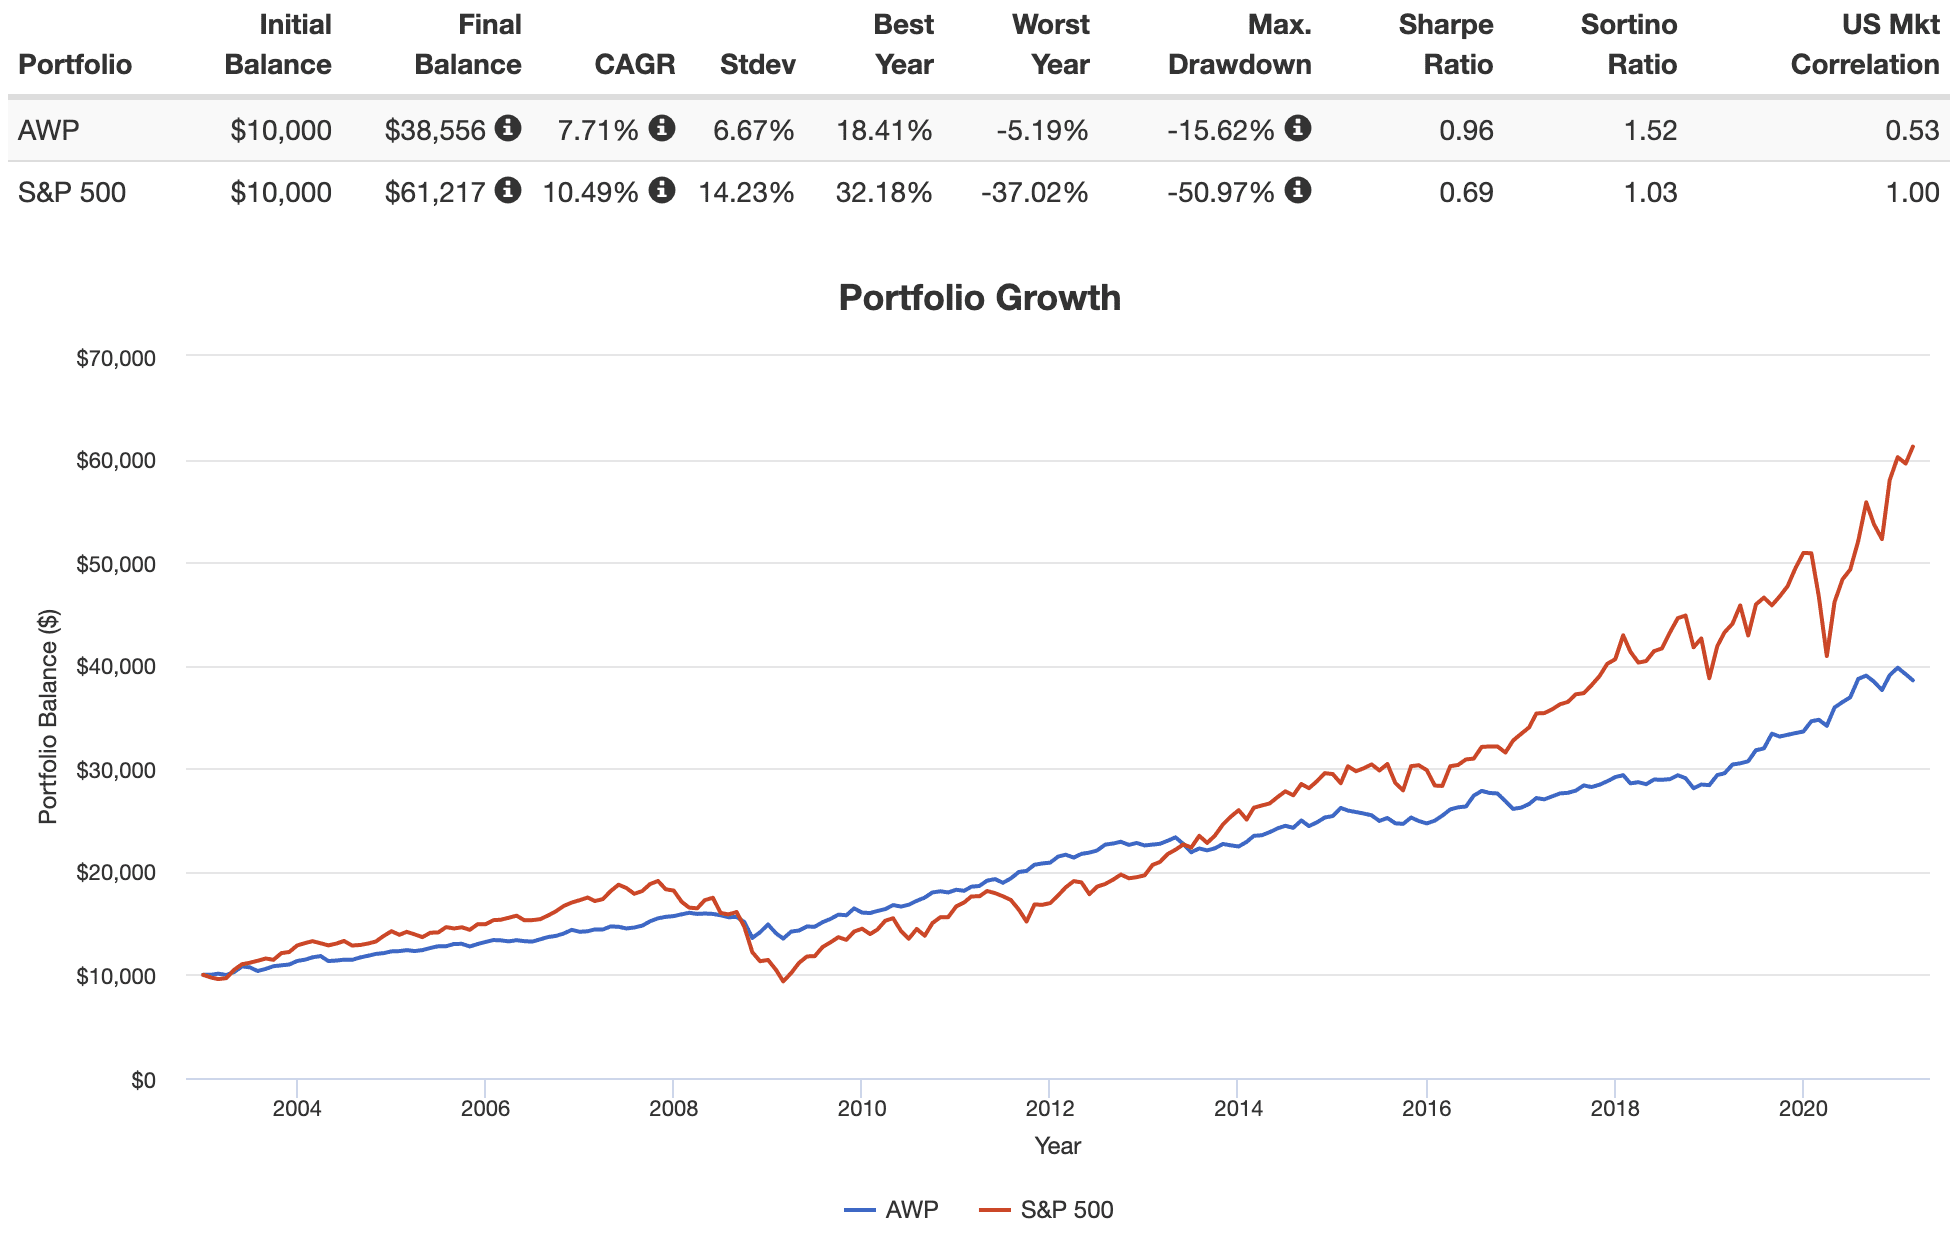Click the Portfolio Growth chart title
1956x1250 pixels.
(979, 298)
